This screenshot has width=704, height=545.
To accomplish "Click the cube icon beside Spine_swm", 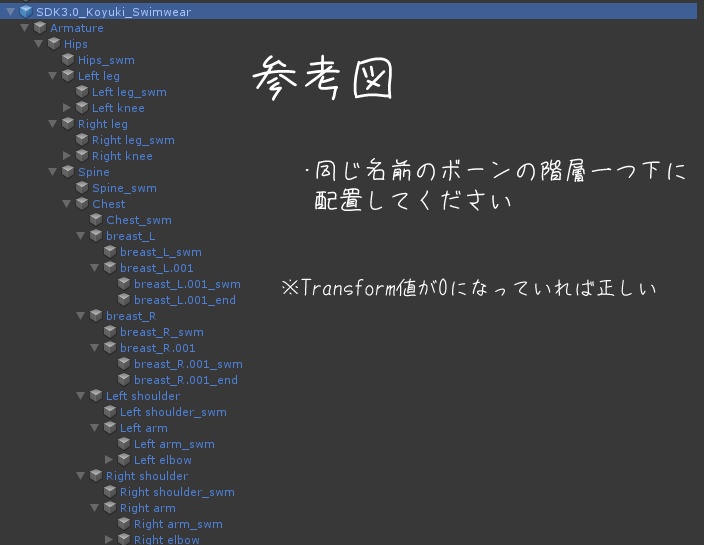I will tap(82, 188).
